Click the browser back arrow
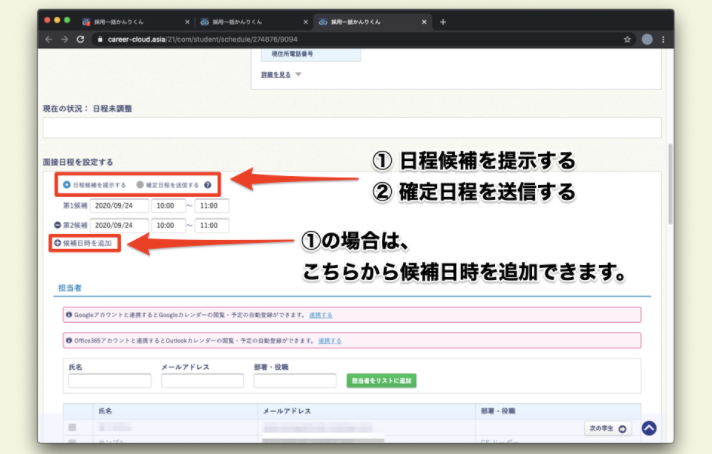Image resolution: width=712 pixels, height=454 pixels. pos(49,39)
